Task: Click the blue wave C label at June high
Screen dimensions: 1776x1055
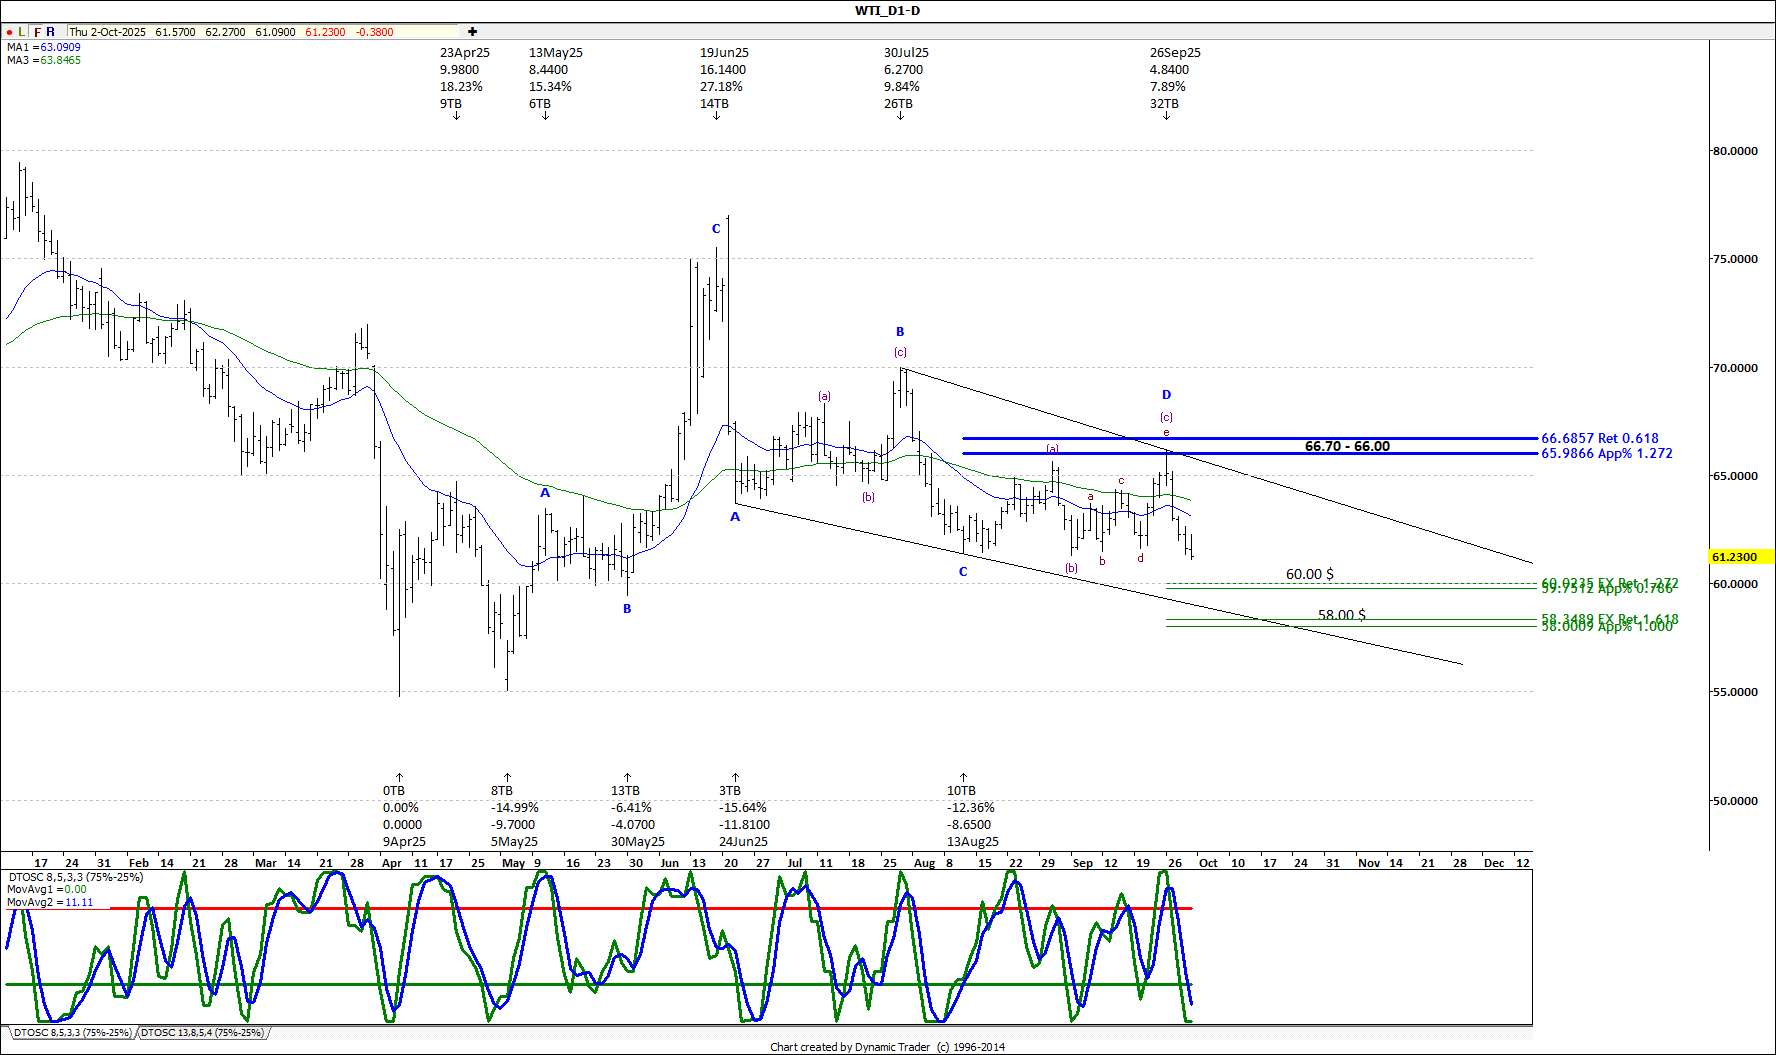Action: [716, 229]
